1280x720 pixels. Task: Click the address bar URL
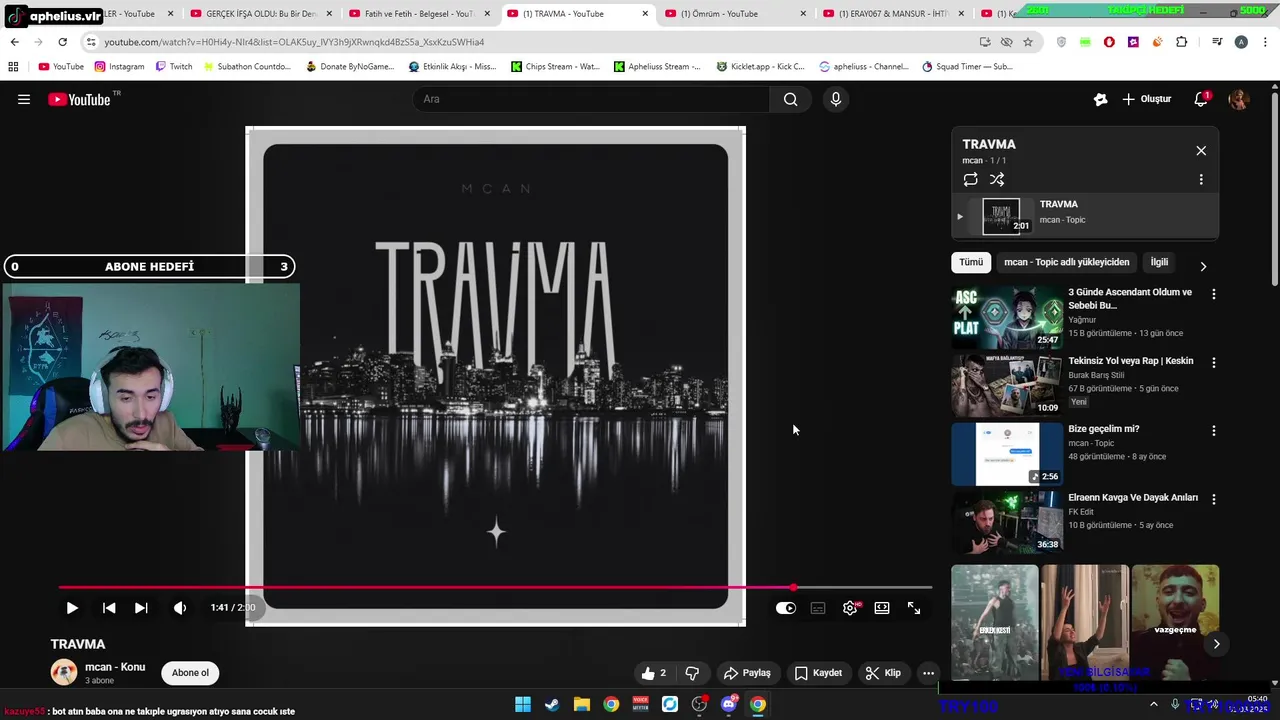[x=294, y=42]
